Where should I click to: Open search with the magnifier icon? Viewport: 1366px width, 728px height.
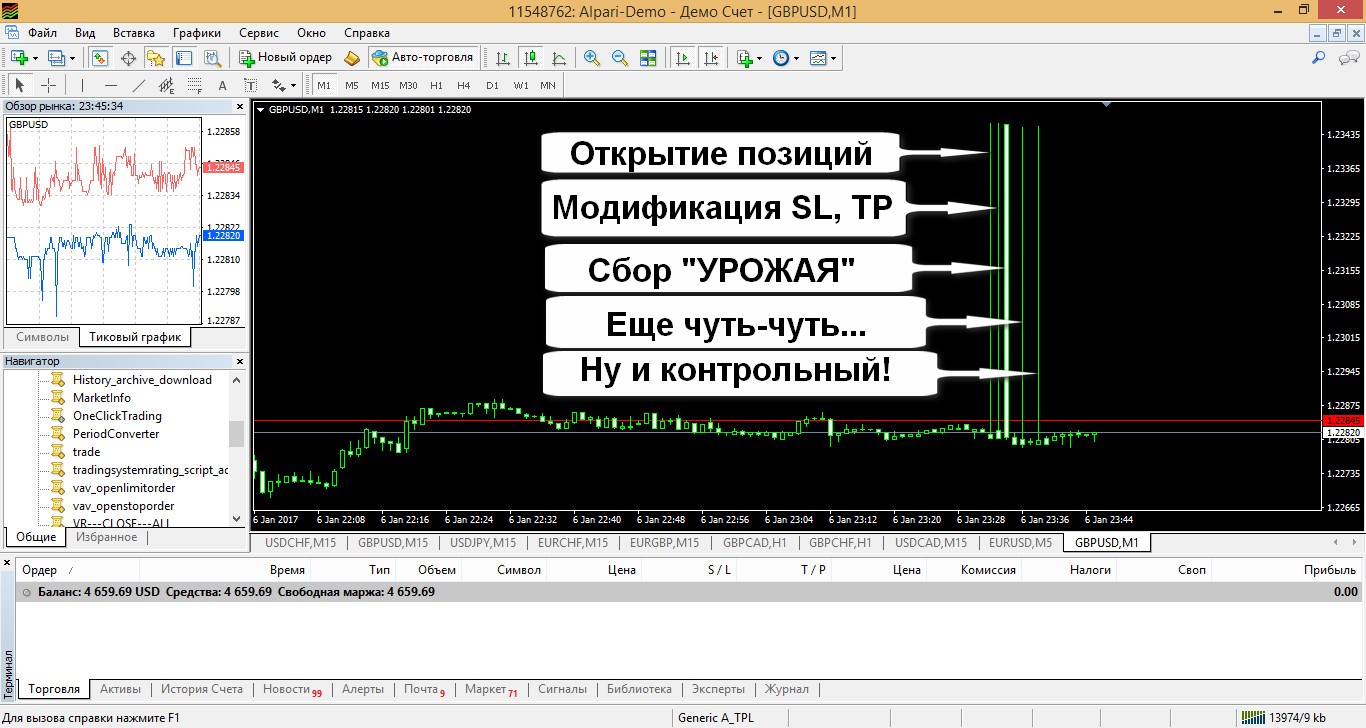1319,58
